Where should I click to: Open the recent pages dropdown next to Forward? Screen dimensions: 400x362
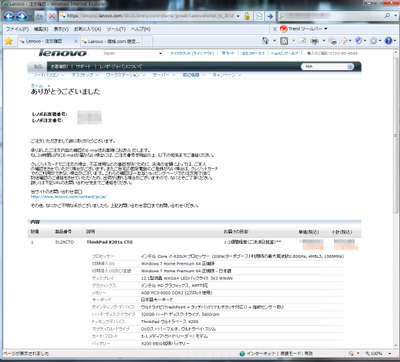[30, 16]
